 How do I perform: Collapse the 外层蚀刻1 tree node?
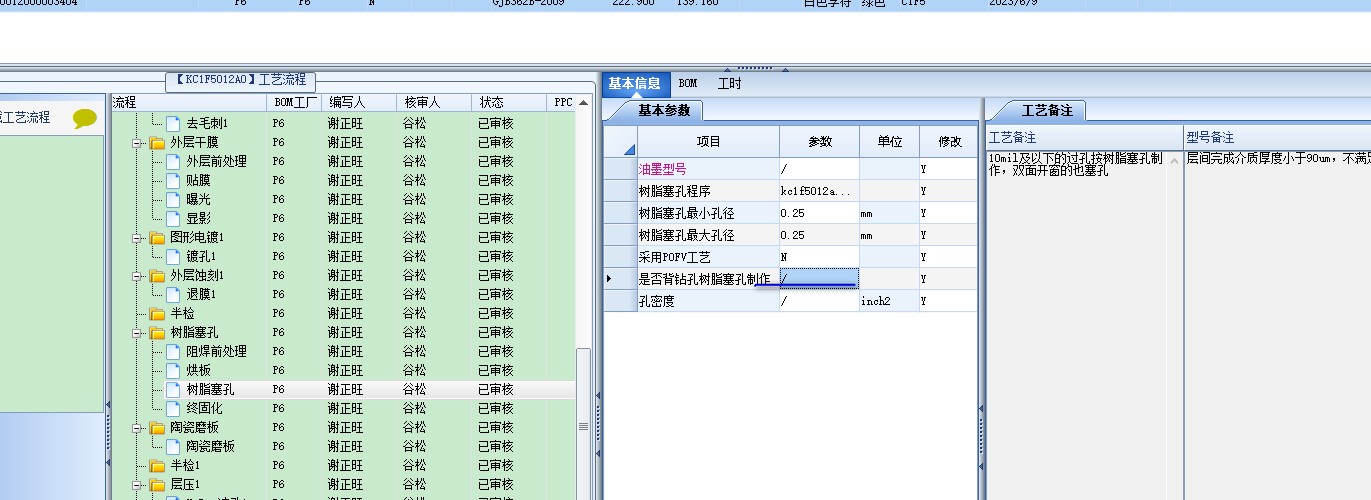[138, 275]
